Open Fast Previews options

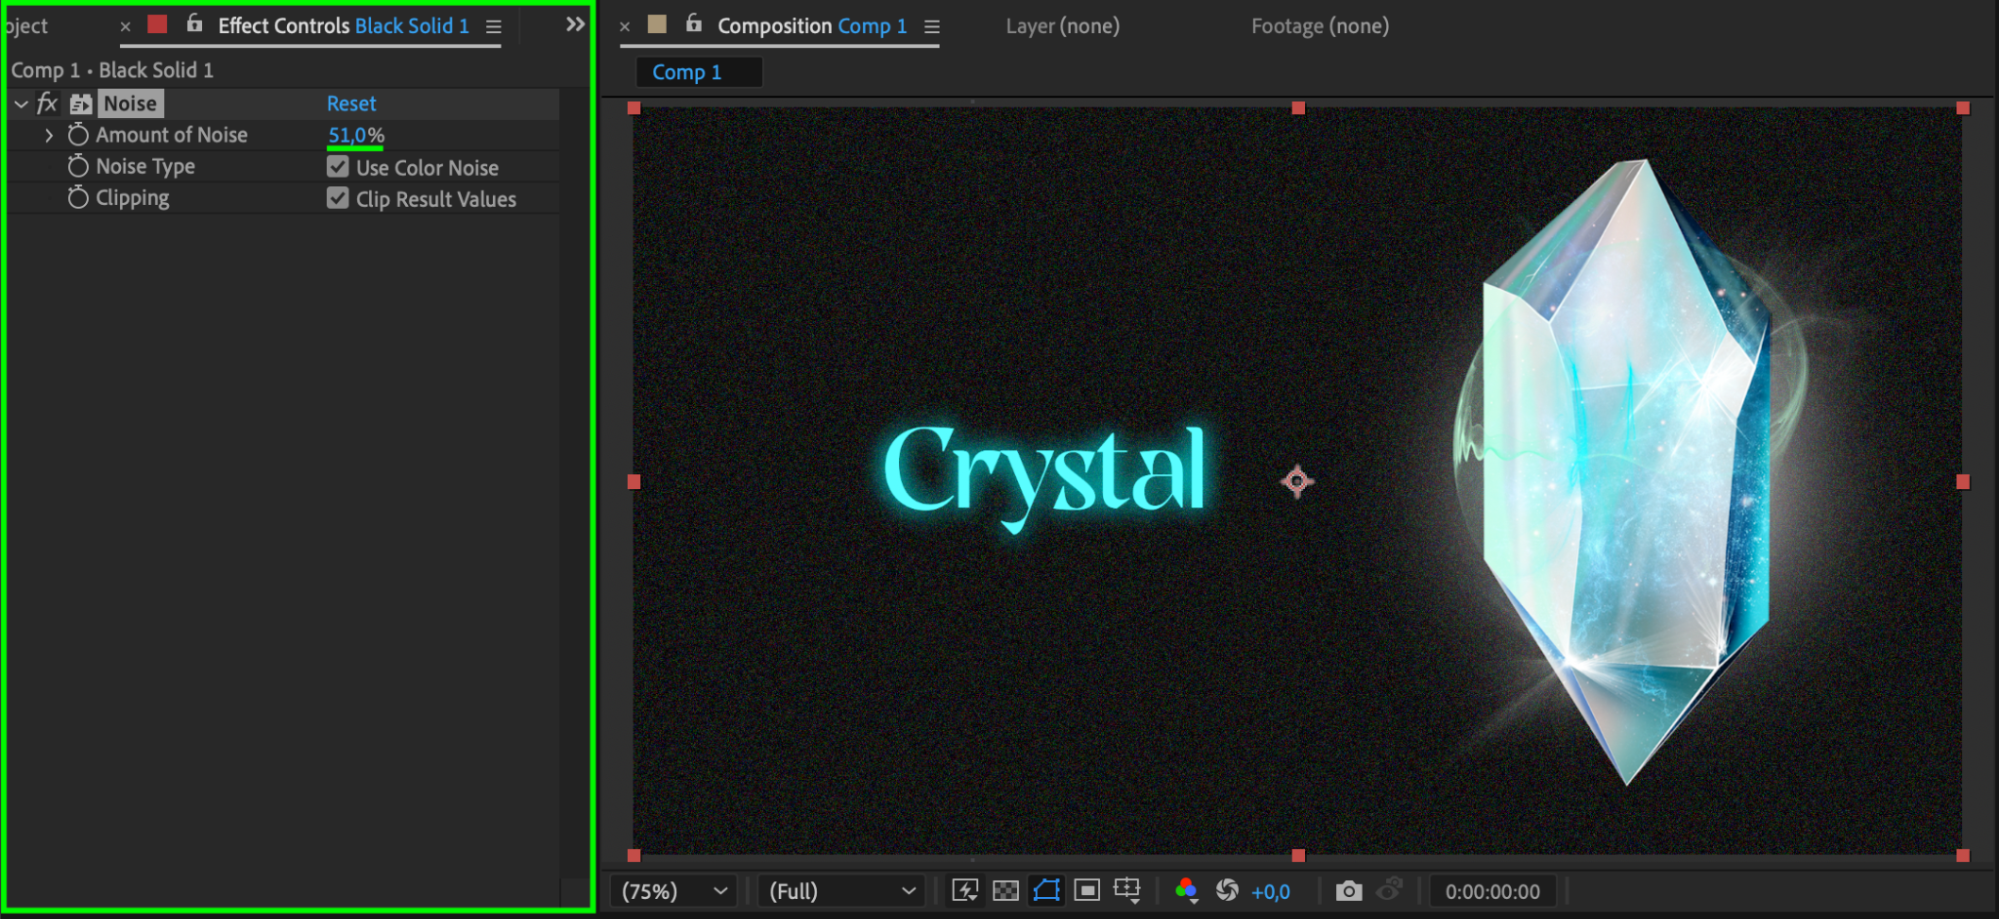click(965, 890)
